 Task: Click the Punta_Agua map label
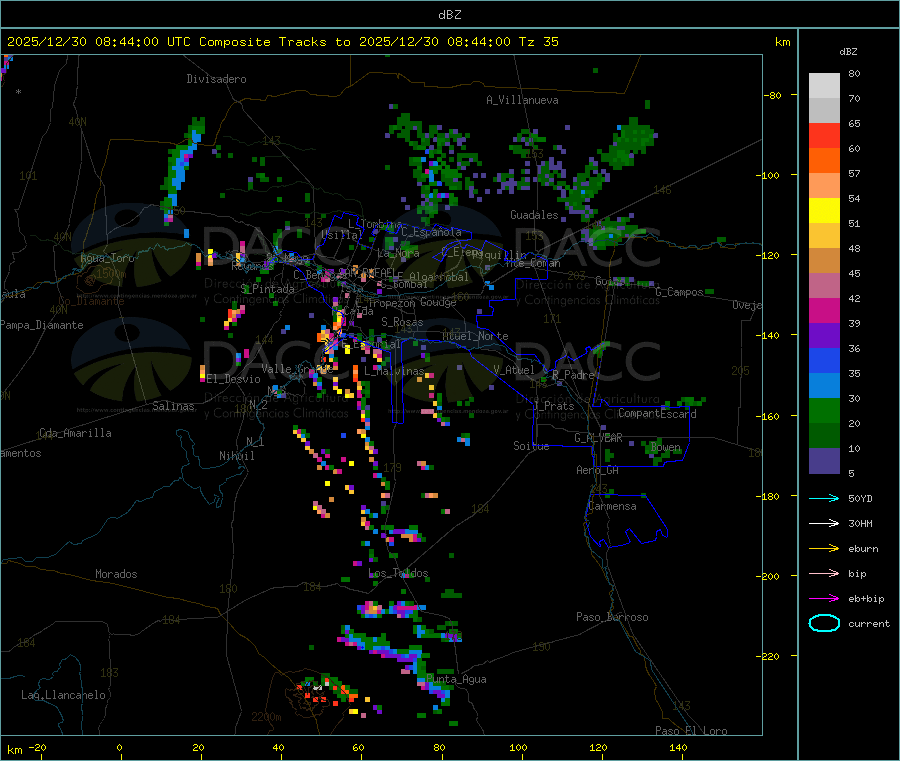[x=456, y=680]
